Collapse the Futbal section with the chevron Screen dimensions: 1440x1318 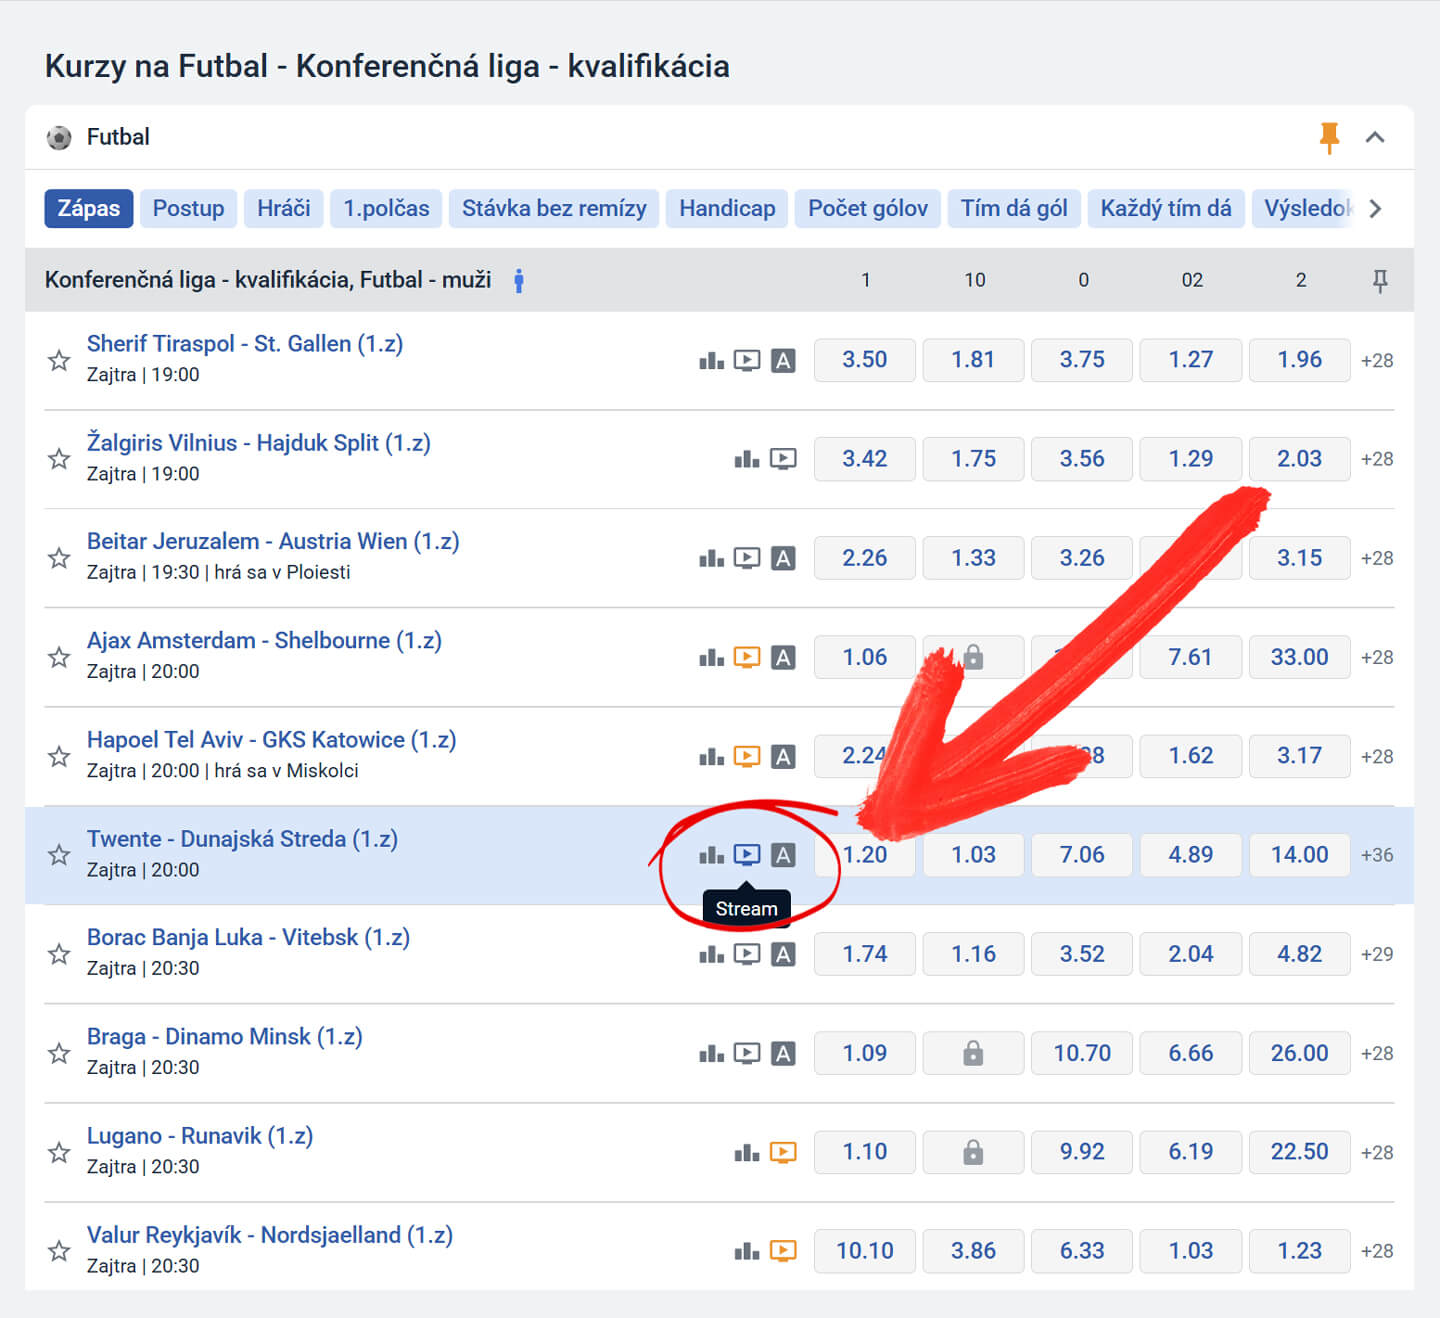(x=1375, y=137)
